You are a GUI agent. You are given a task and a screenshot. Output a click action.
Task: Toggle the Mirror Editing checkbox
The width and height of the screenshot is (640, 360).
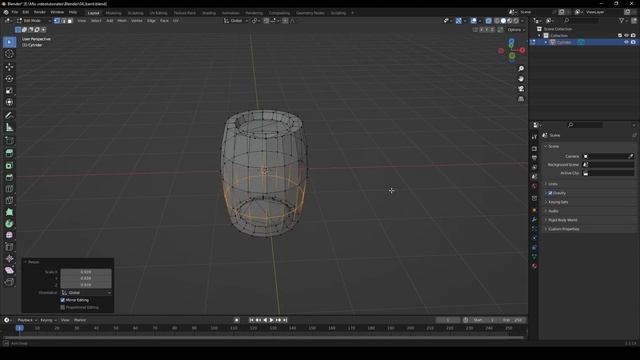click(63, 300)
